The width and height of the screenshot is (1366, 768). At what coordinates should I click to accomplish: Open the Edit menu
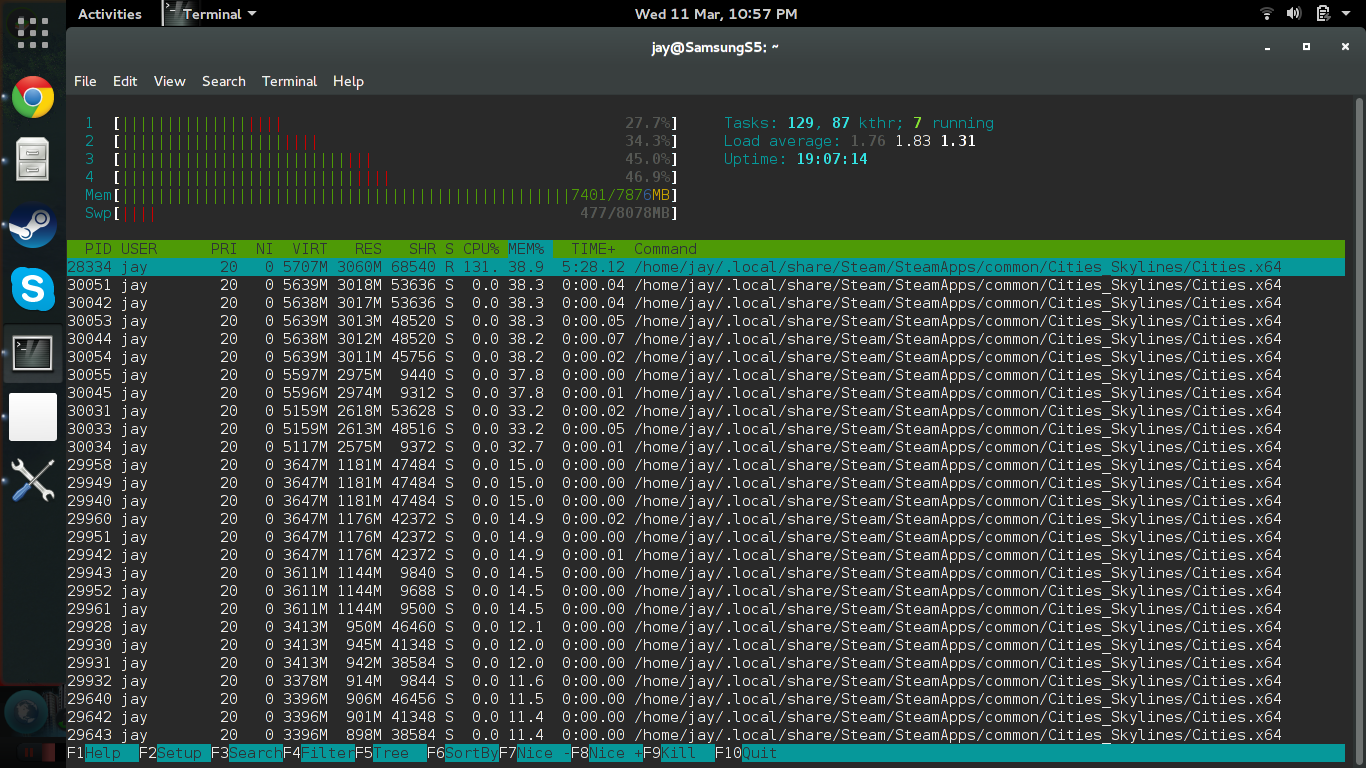[x=125, y=81]
